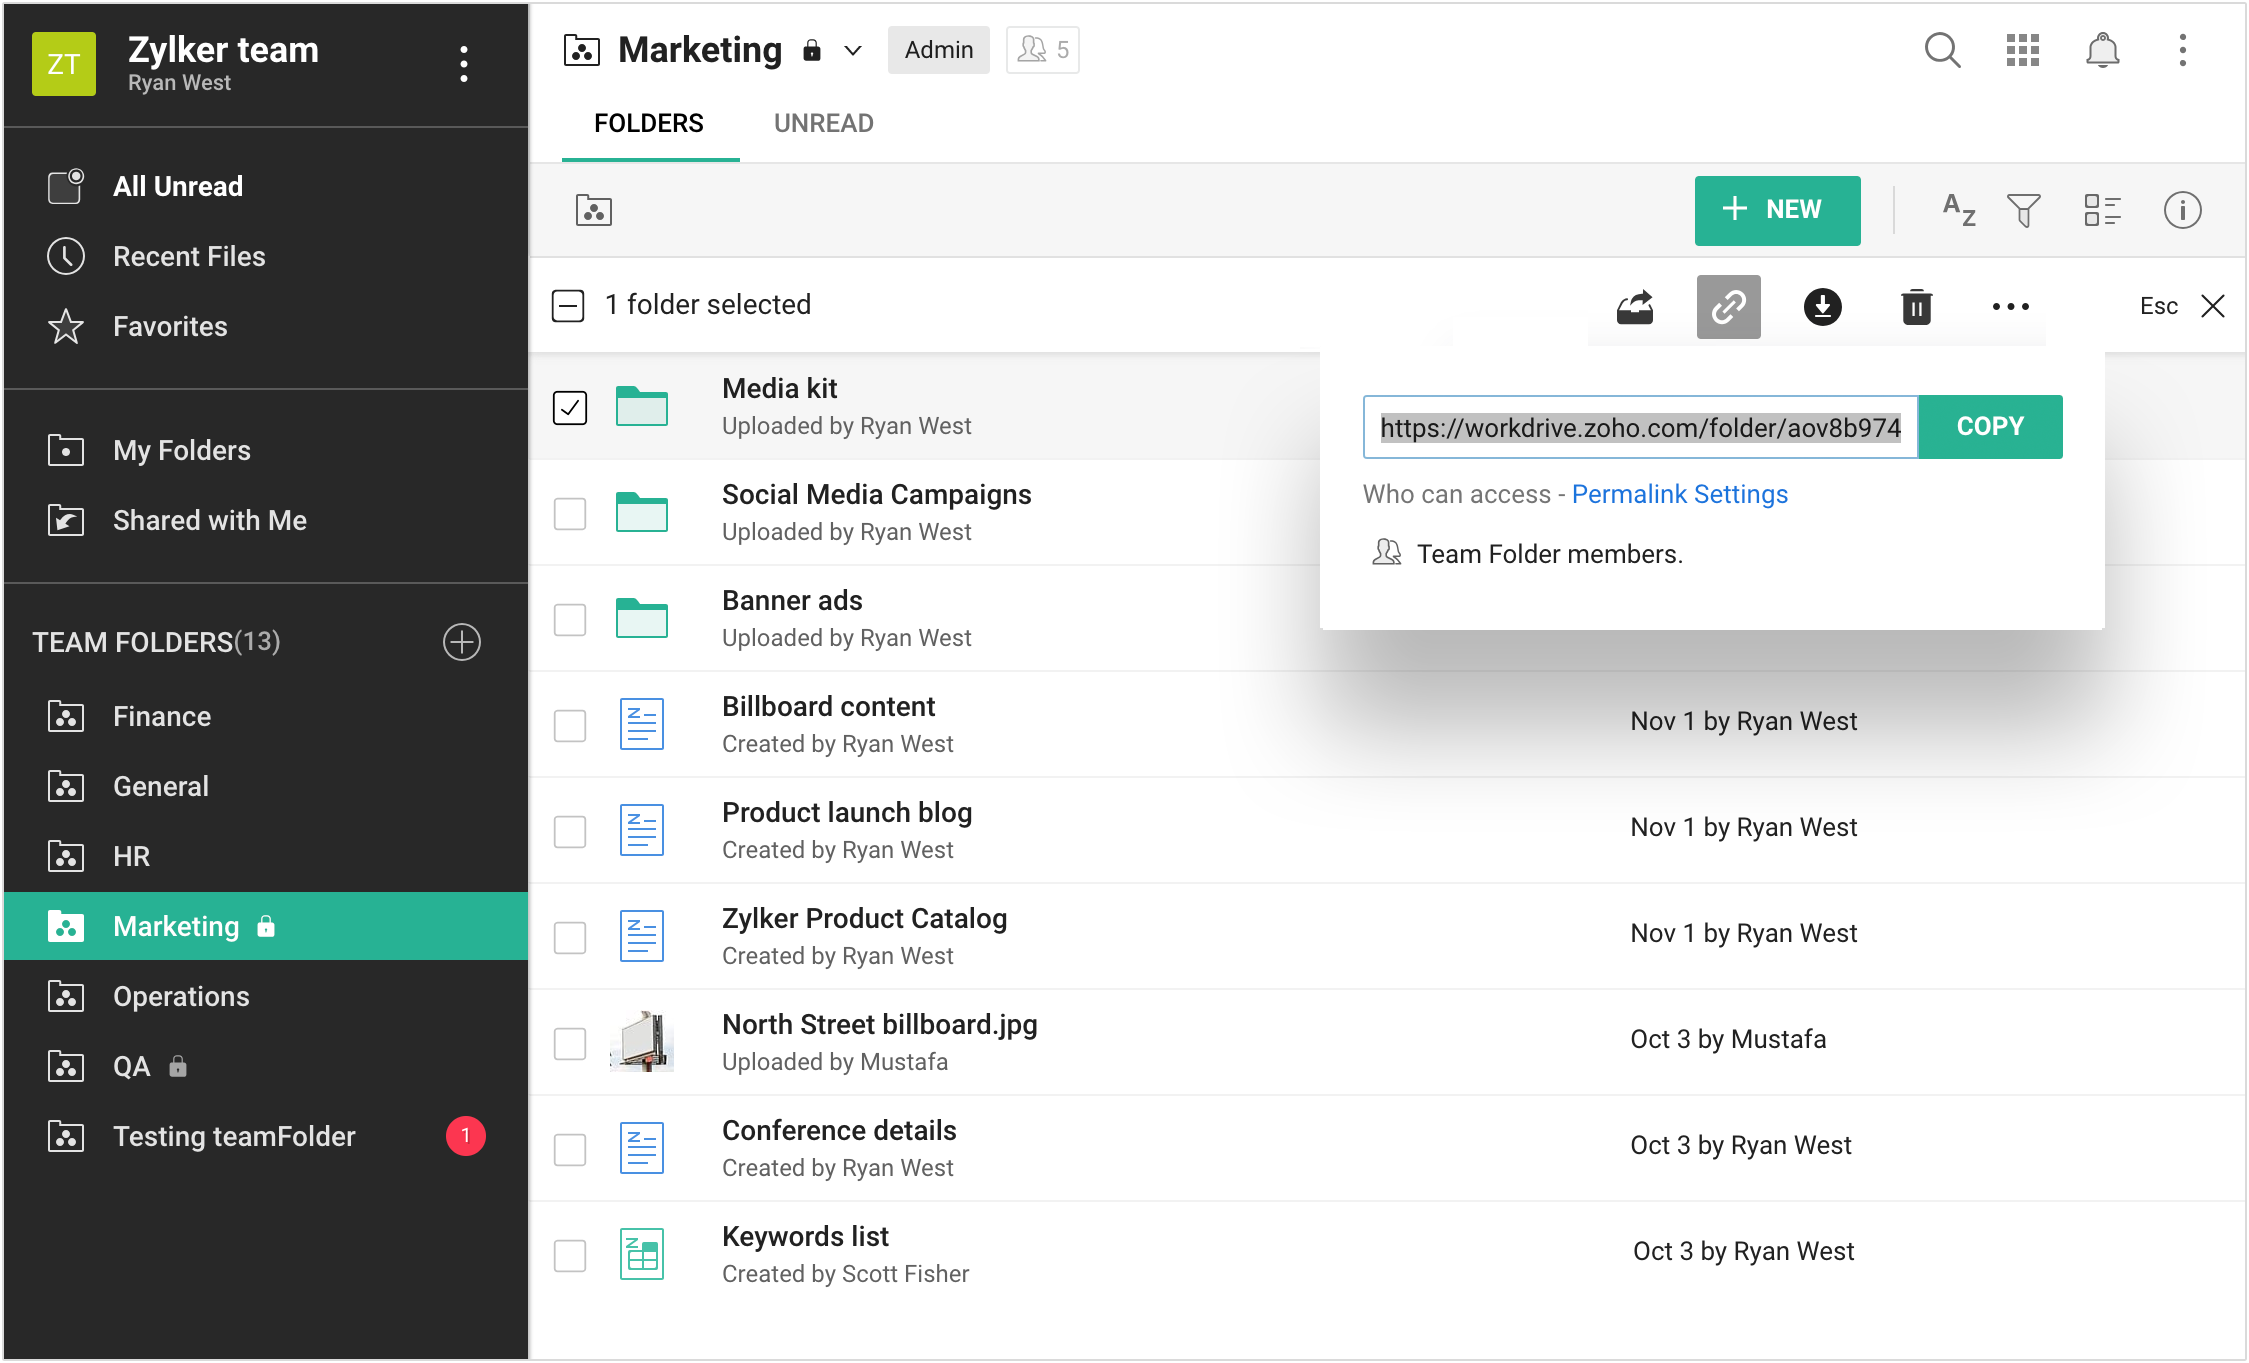Click the share folder icon
2249x1363 pixels.
coord(1635,306)
